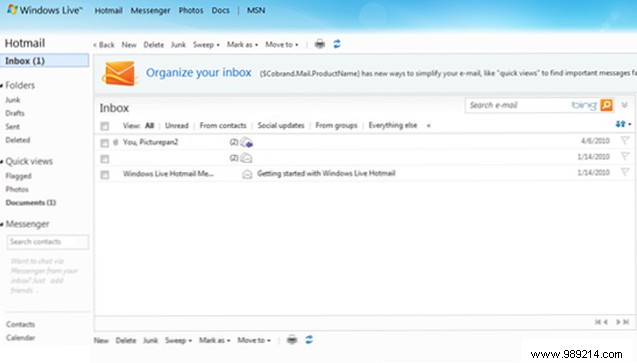Open the Junk folder in sidebar
637x363 pixels.
(x=13, y=100)
